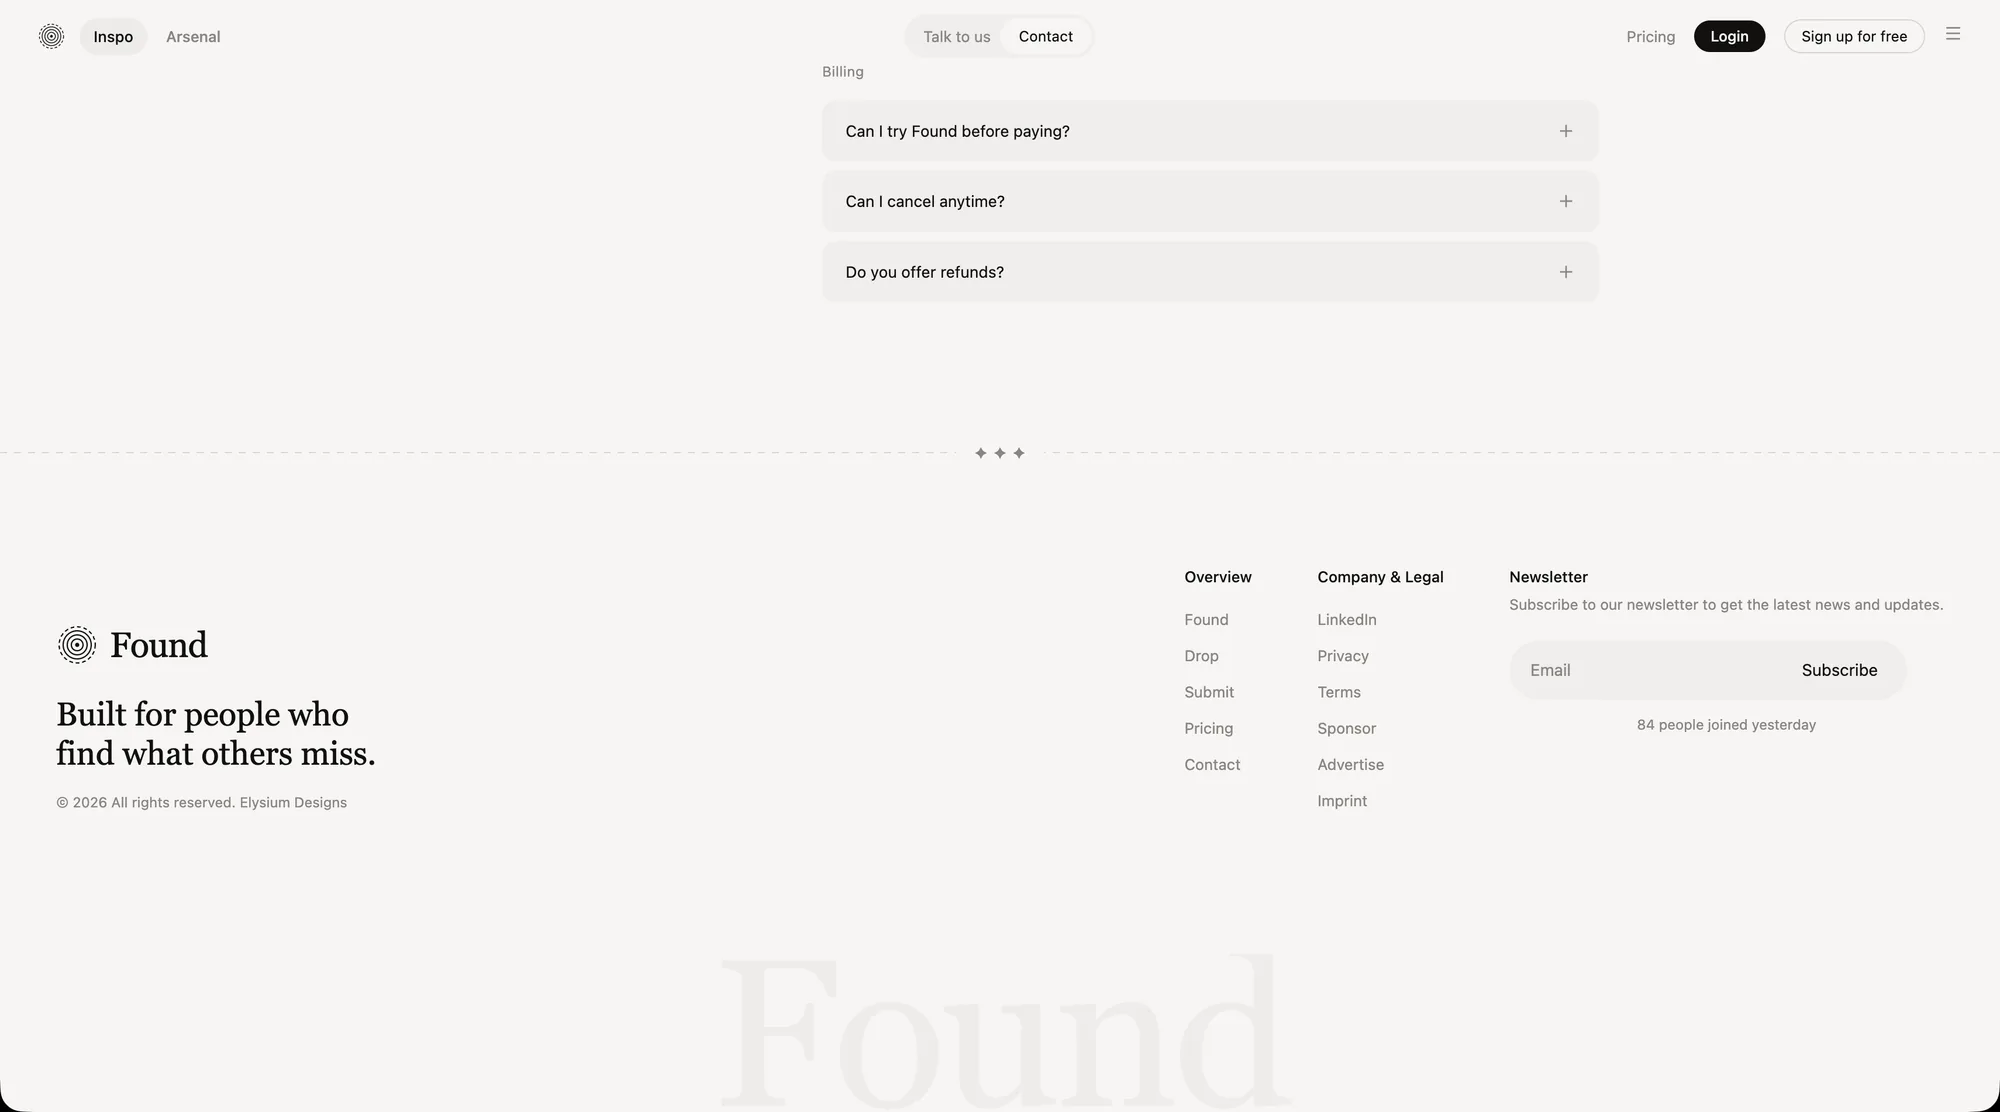The height and width of the screenshot is (1112, 2000).
Task: Open the hamburger menu icon
Action: 1952,34
